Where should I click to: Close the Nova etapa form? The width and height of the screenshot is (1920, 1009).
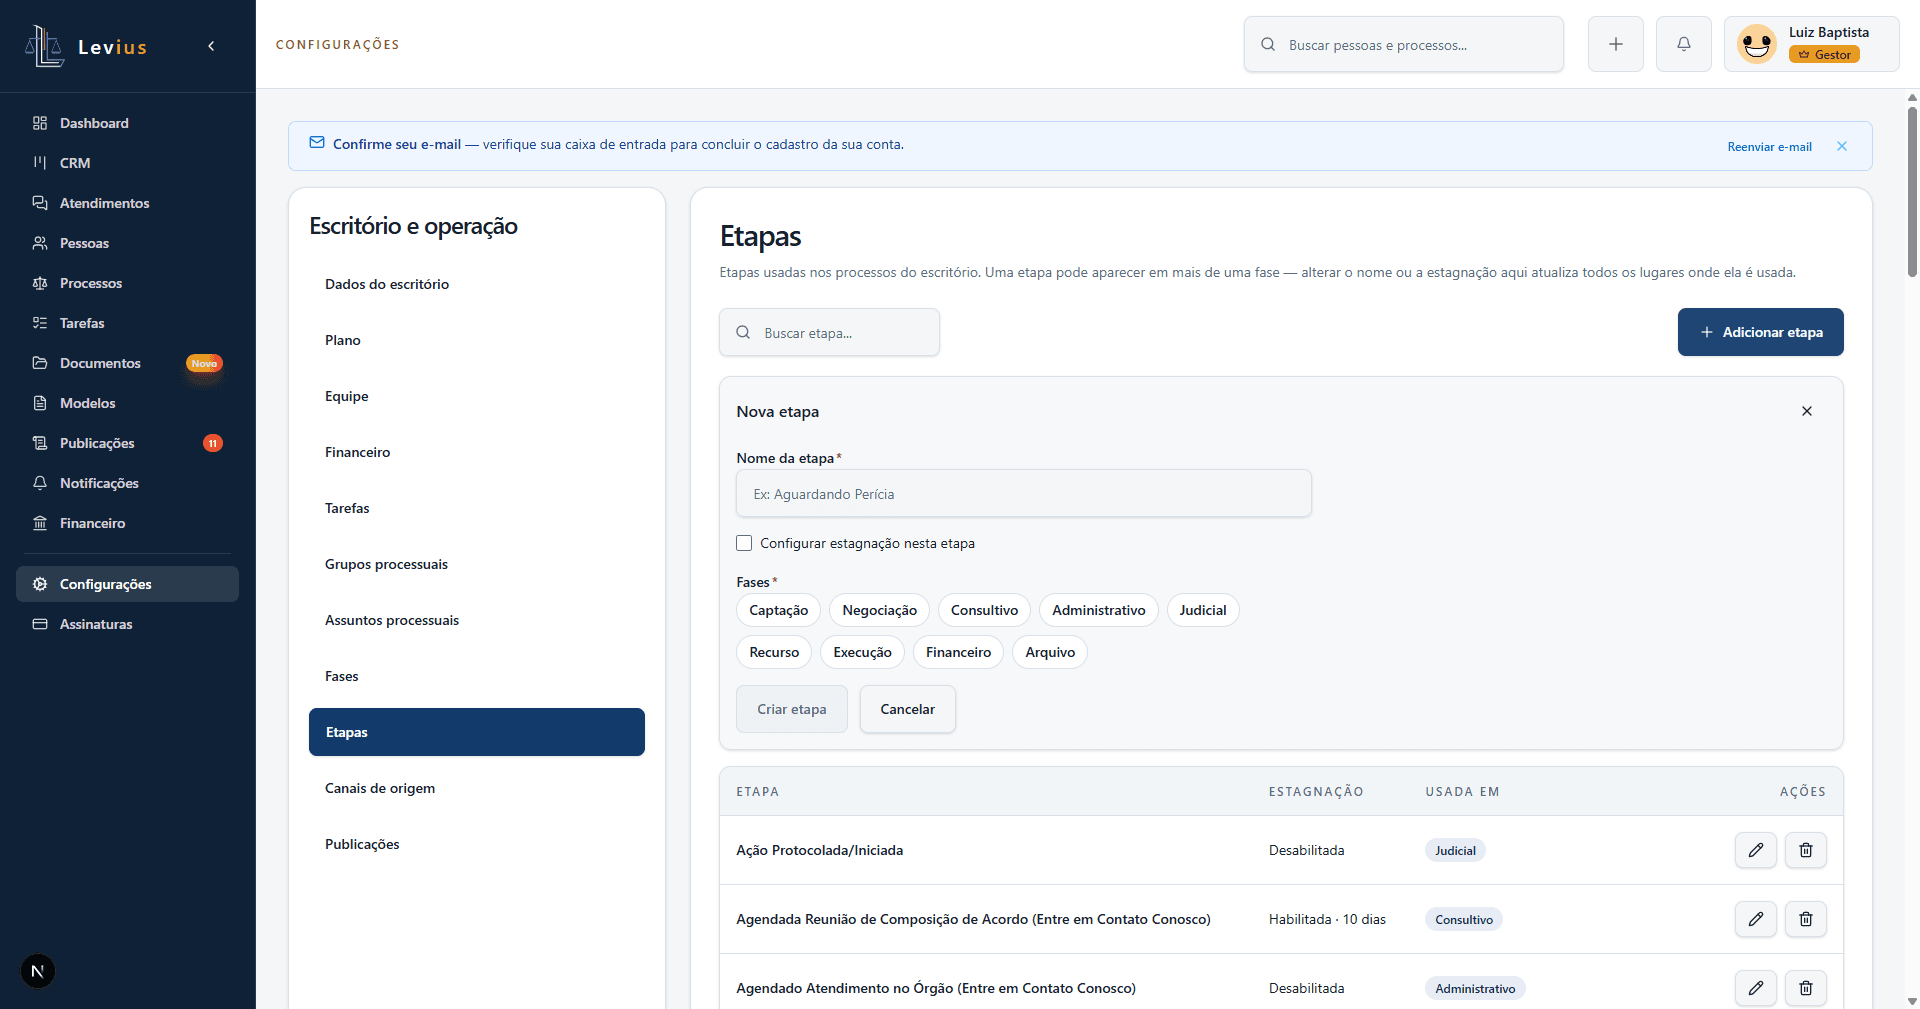coord(1807,411)
